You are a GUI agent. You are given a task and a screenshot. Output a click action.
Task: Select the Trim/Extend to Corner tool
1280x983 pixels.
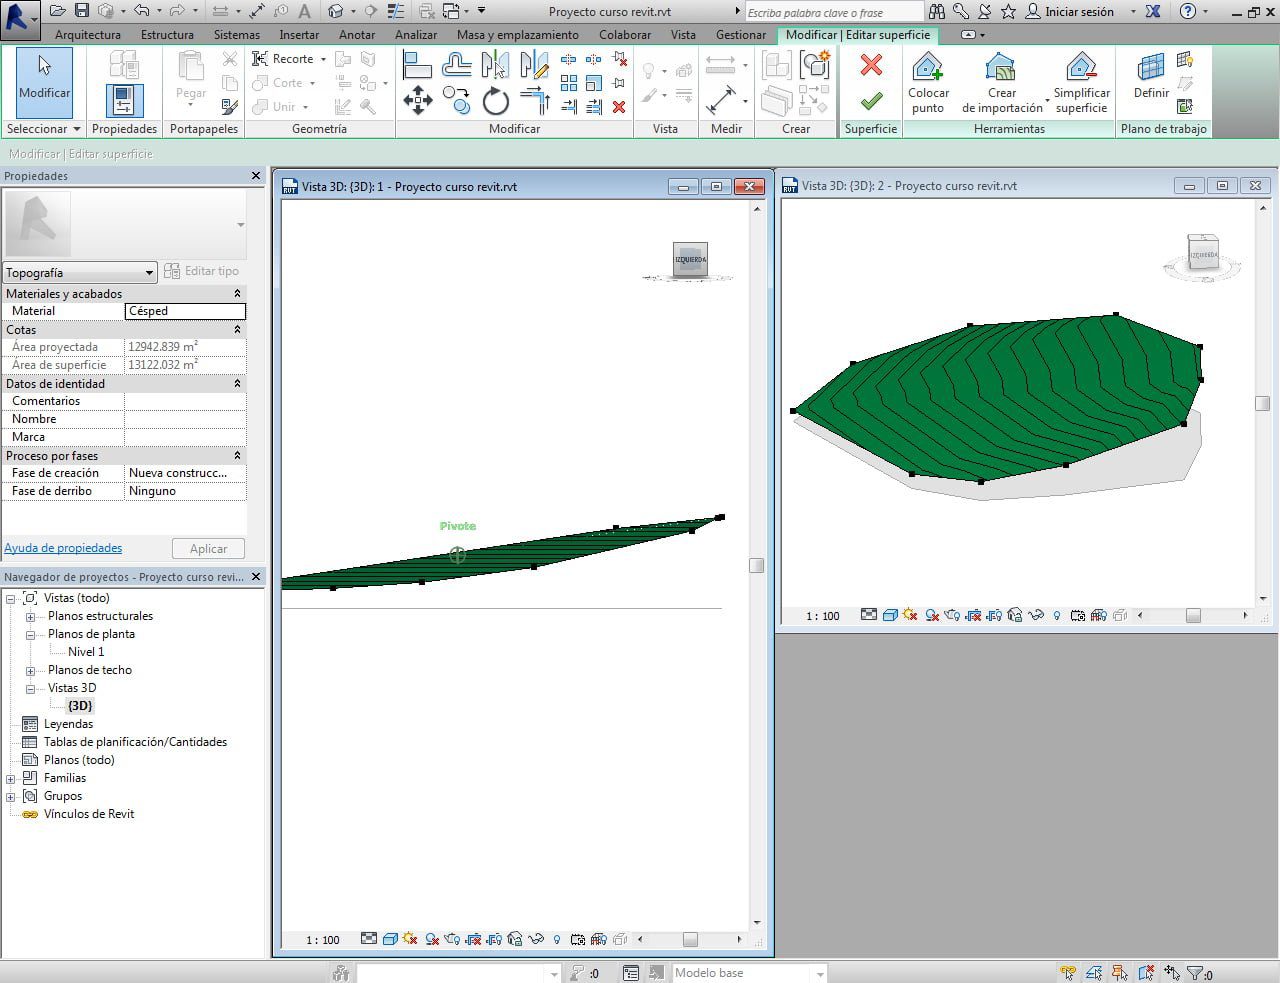click(x=535, y=100)
